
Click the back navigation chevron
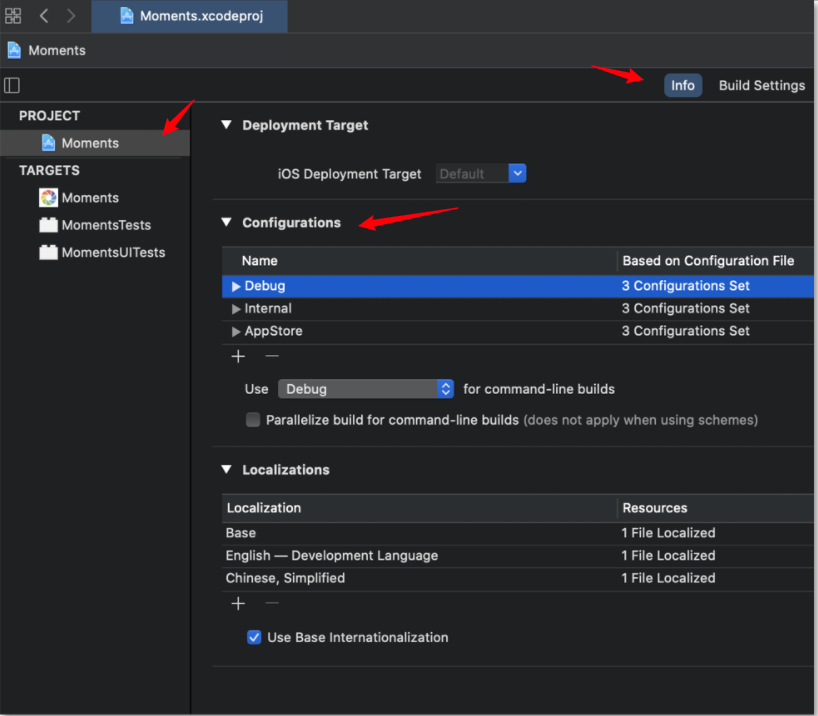click(x=44, y=16)
